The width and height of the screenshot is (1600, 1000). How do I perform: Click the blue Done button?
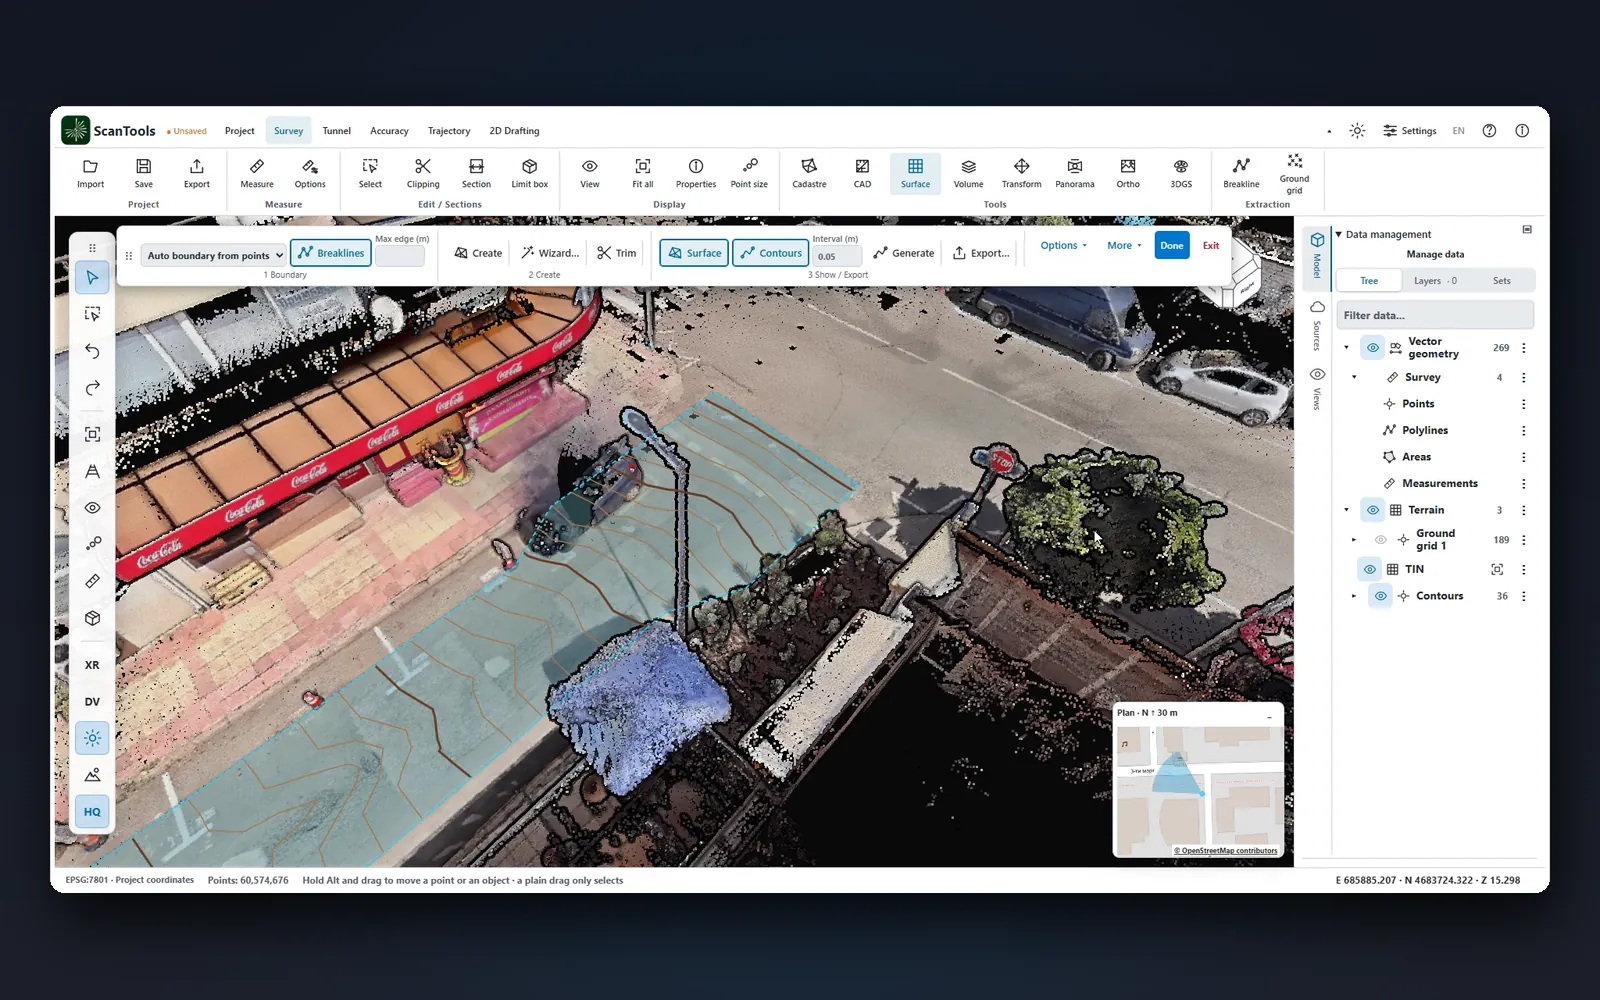1172,245
